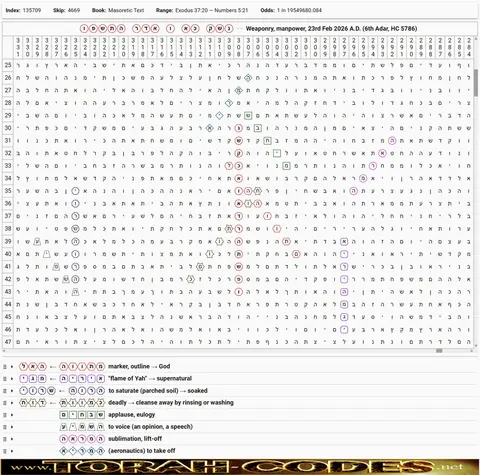480x475 pixels.
Task: Click the vertical scrollbar thumb of the grid
Action: (x=476, y=83)
